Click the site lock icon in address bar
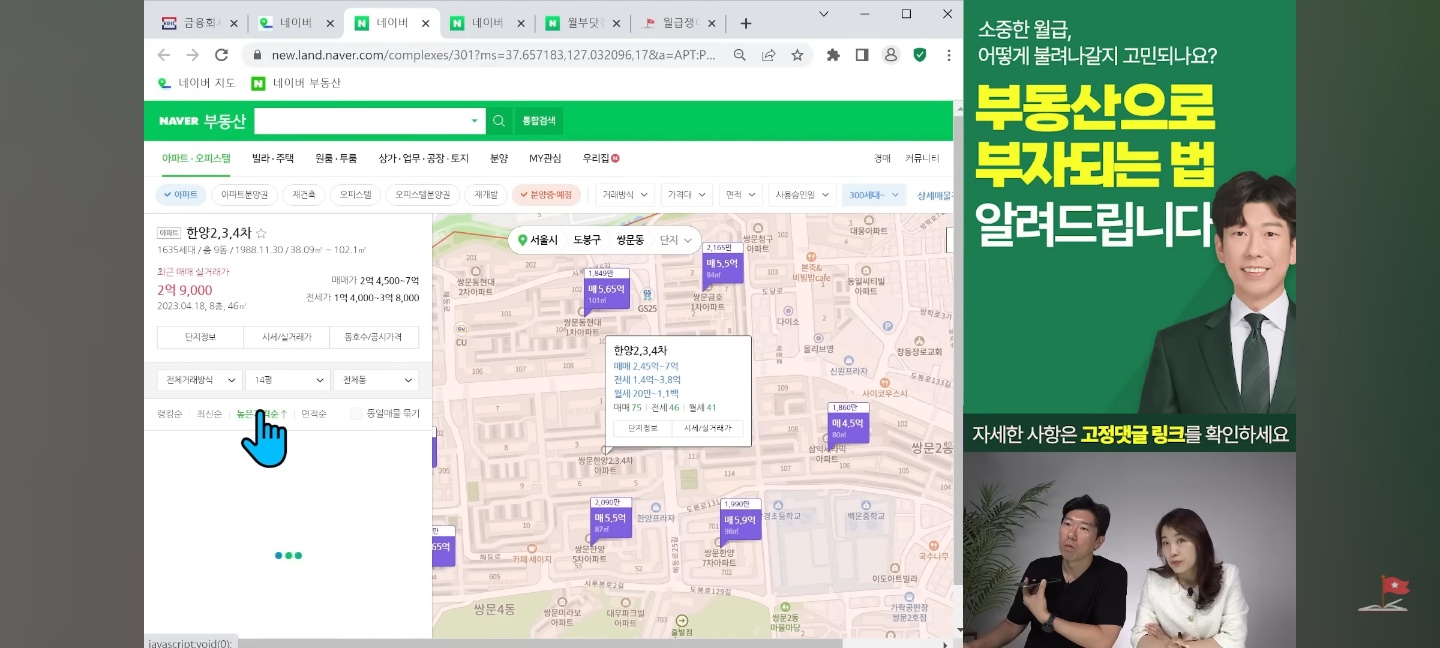 (x=257, y=55)
